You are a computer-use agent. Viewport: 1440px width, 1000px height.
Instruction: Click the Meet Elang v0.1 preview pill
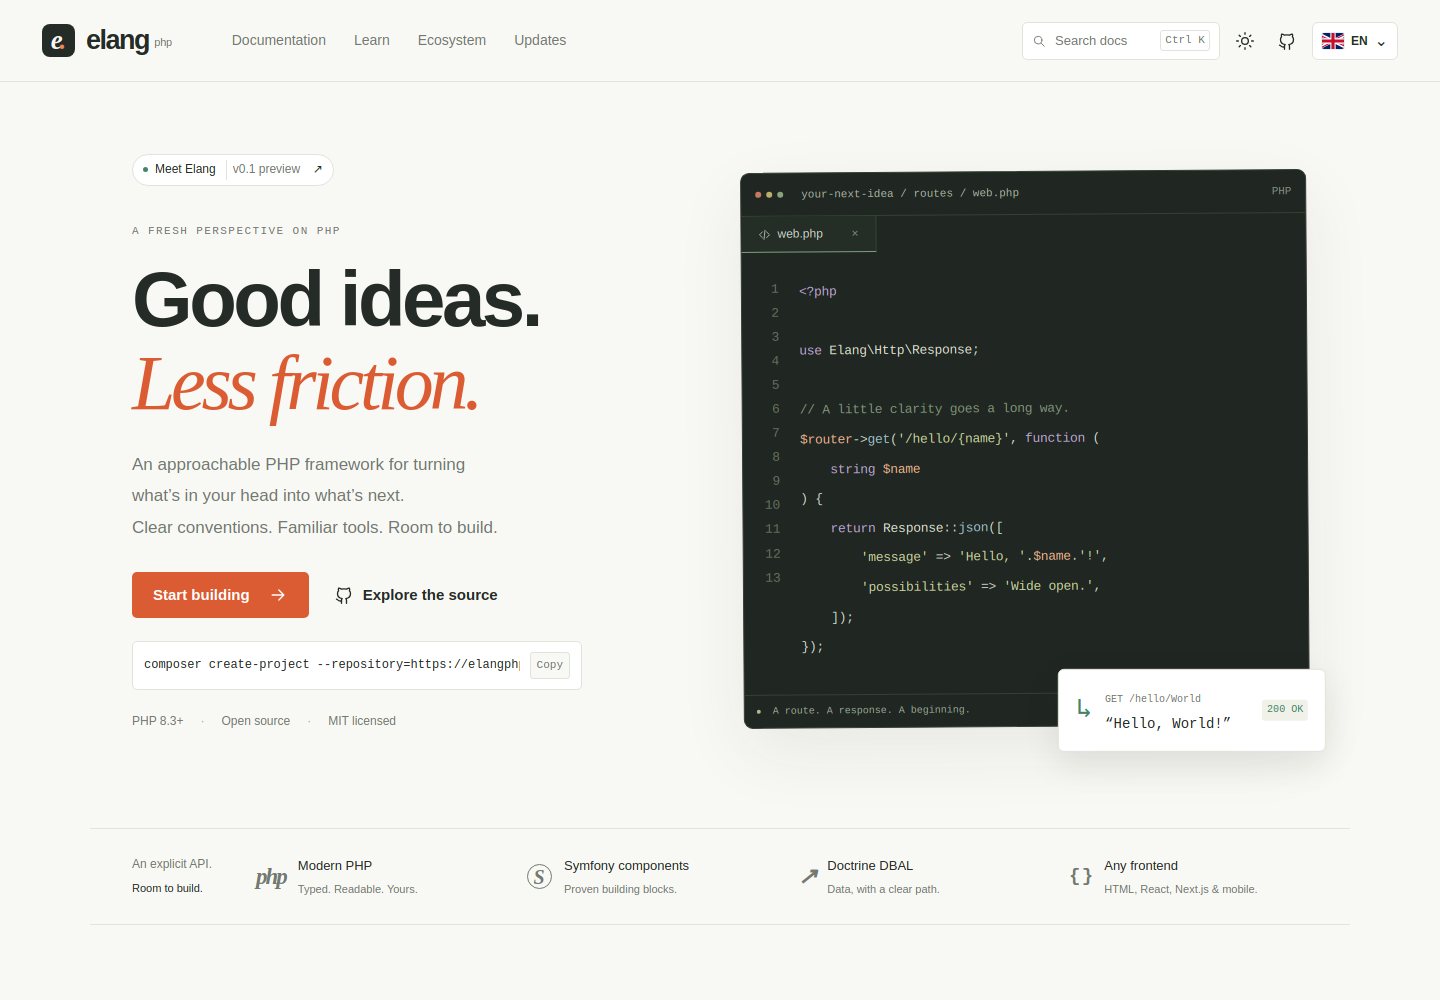(233, 169)
